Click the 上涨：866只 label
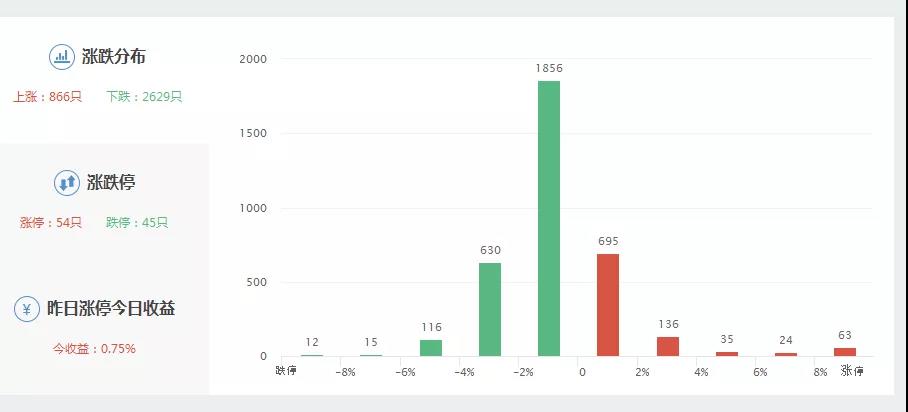Image resolution: width=908 pixels, height=412 pixels. (47, 97)
